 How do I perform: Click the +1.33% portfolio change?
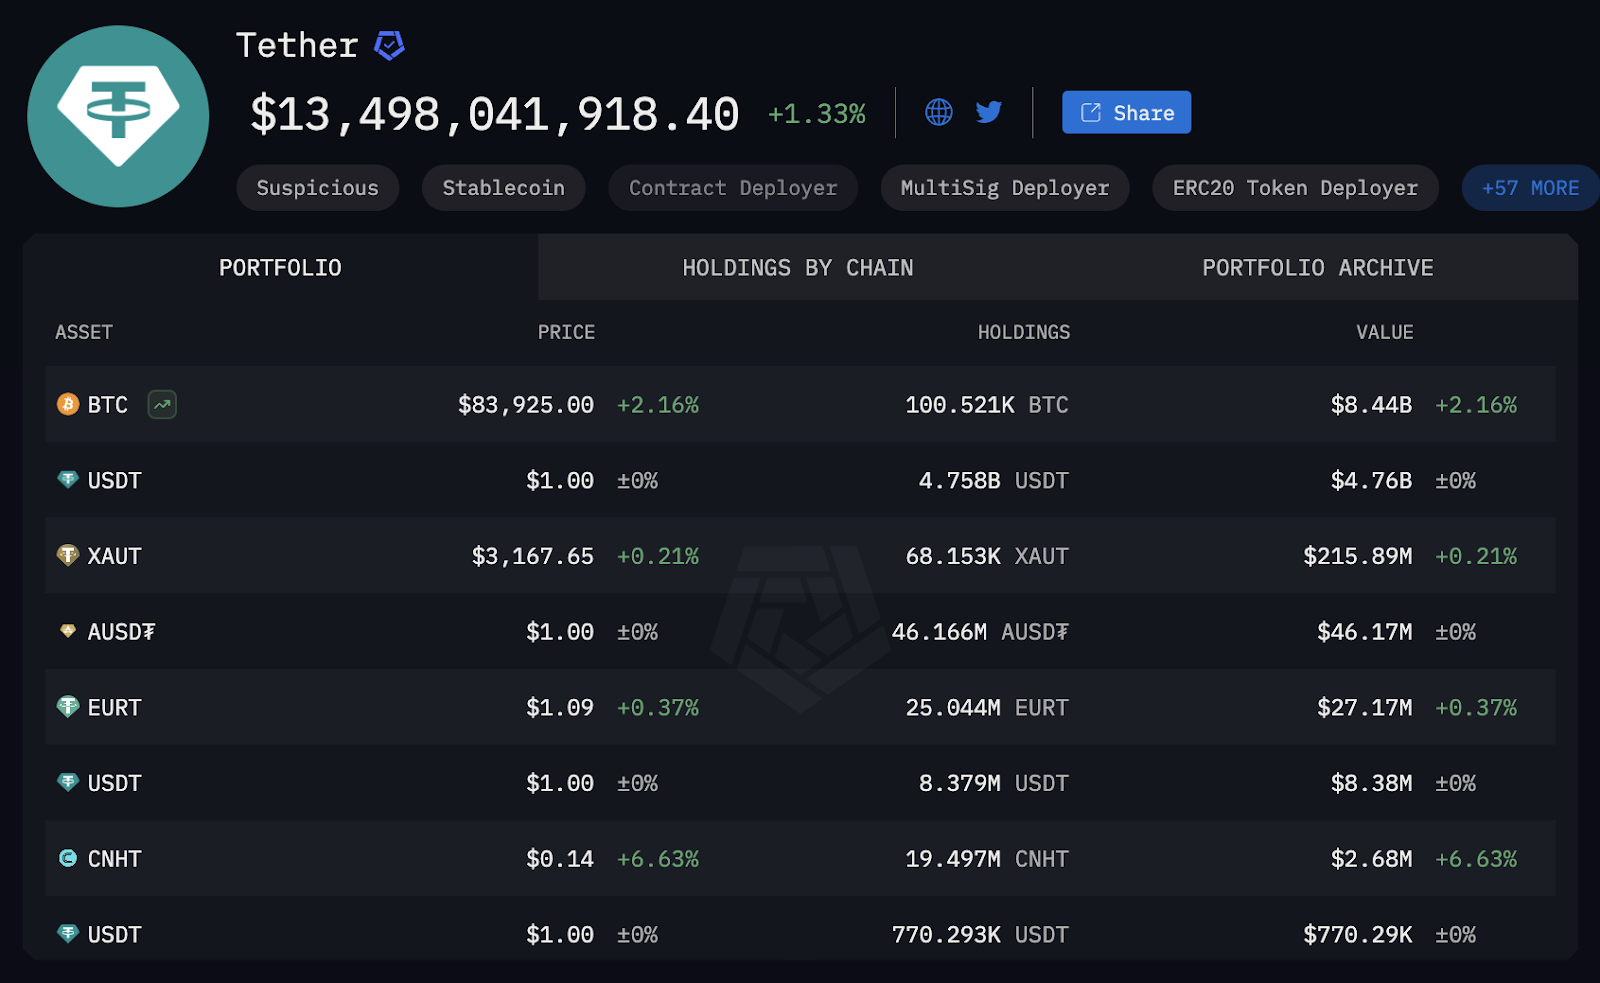pos(816,114)
